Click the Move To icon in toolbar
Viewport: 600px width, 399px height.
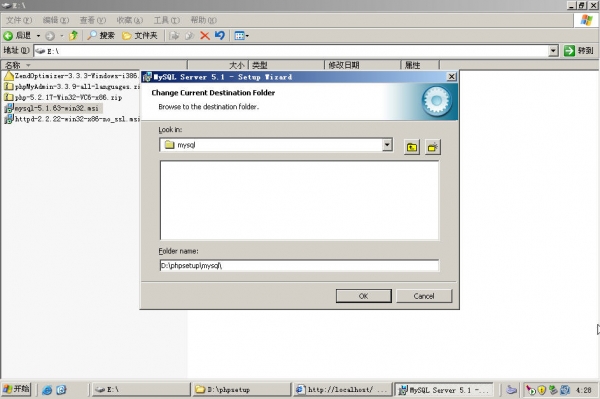[x=174, y=36]
